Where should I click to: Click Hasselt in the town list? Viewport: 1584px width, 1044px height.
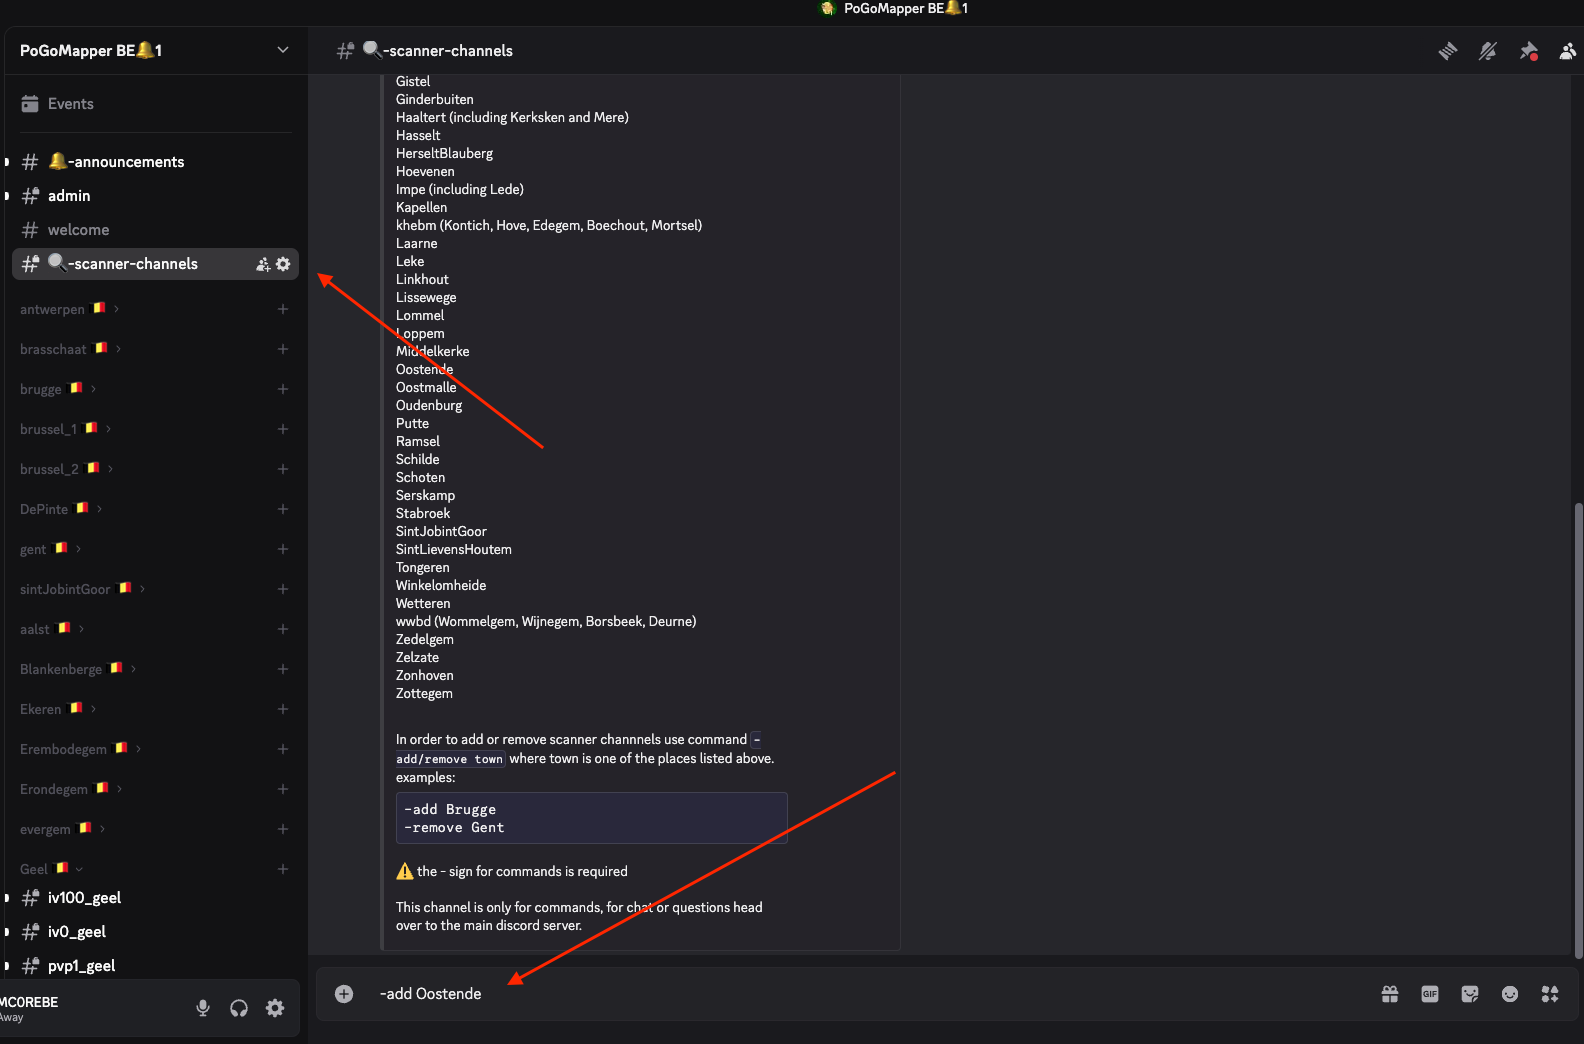418,135
